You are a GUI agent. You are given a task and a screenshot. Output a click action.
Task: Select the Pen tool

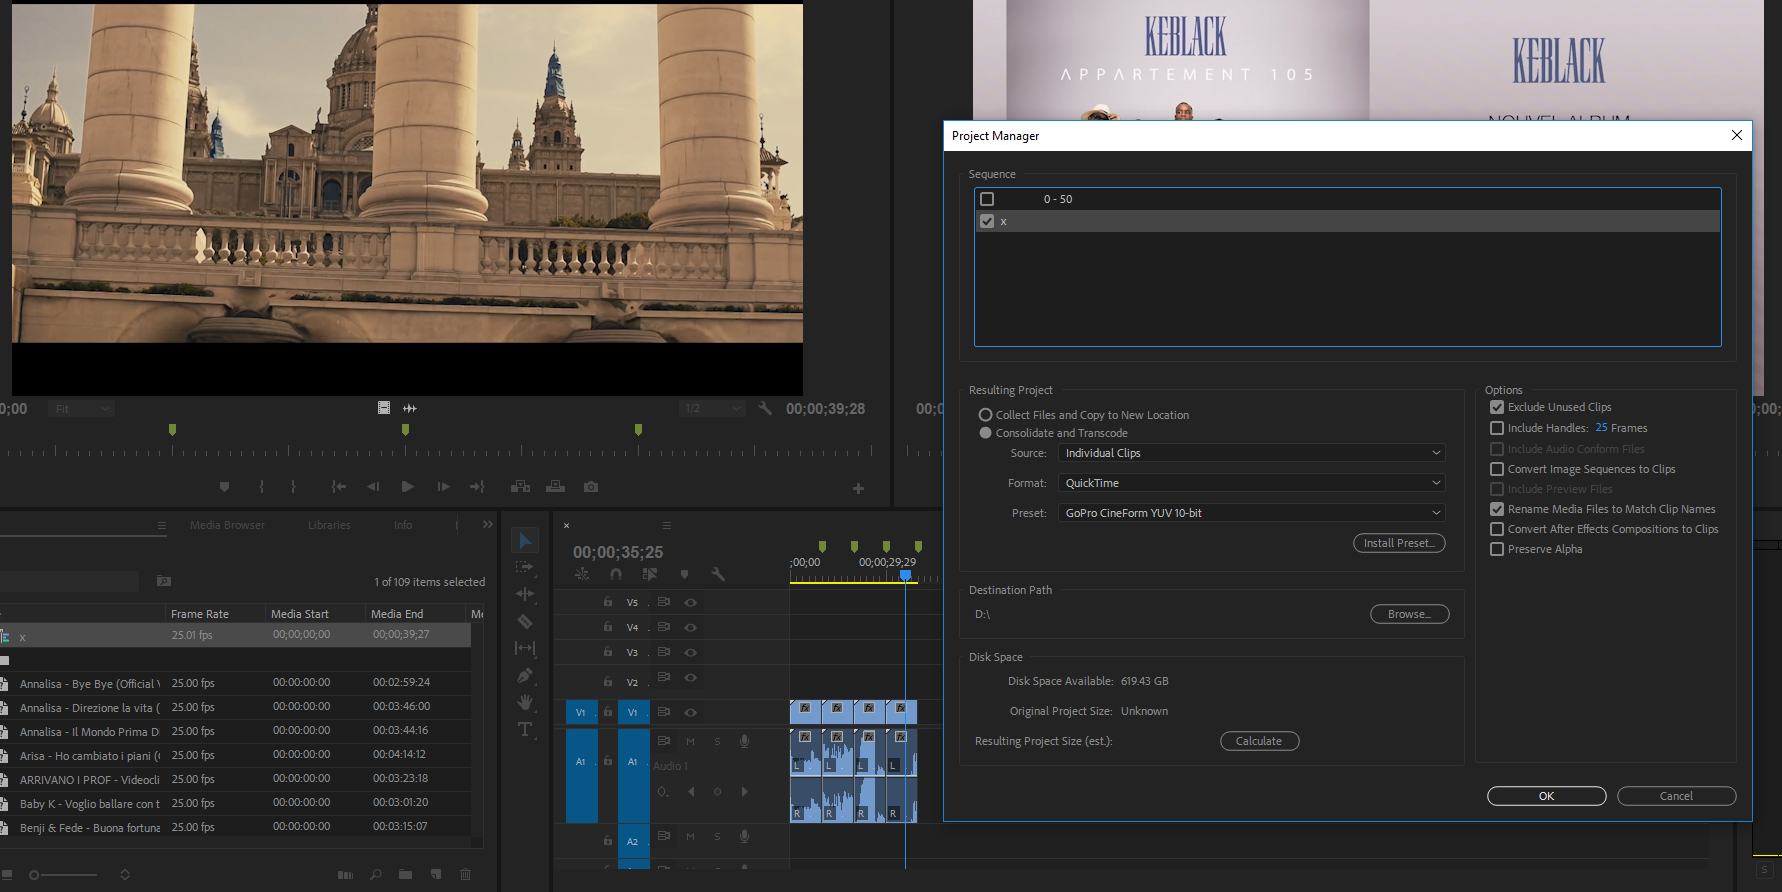(x=524, y=676)
